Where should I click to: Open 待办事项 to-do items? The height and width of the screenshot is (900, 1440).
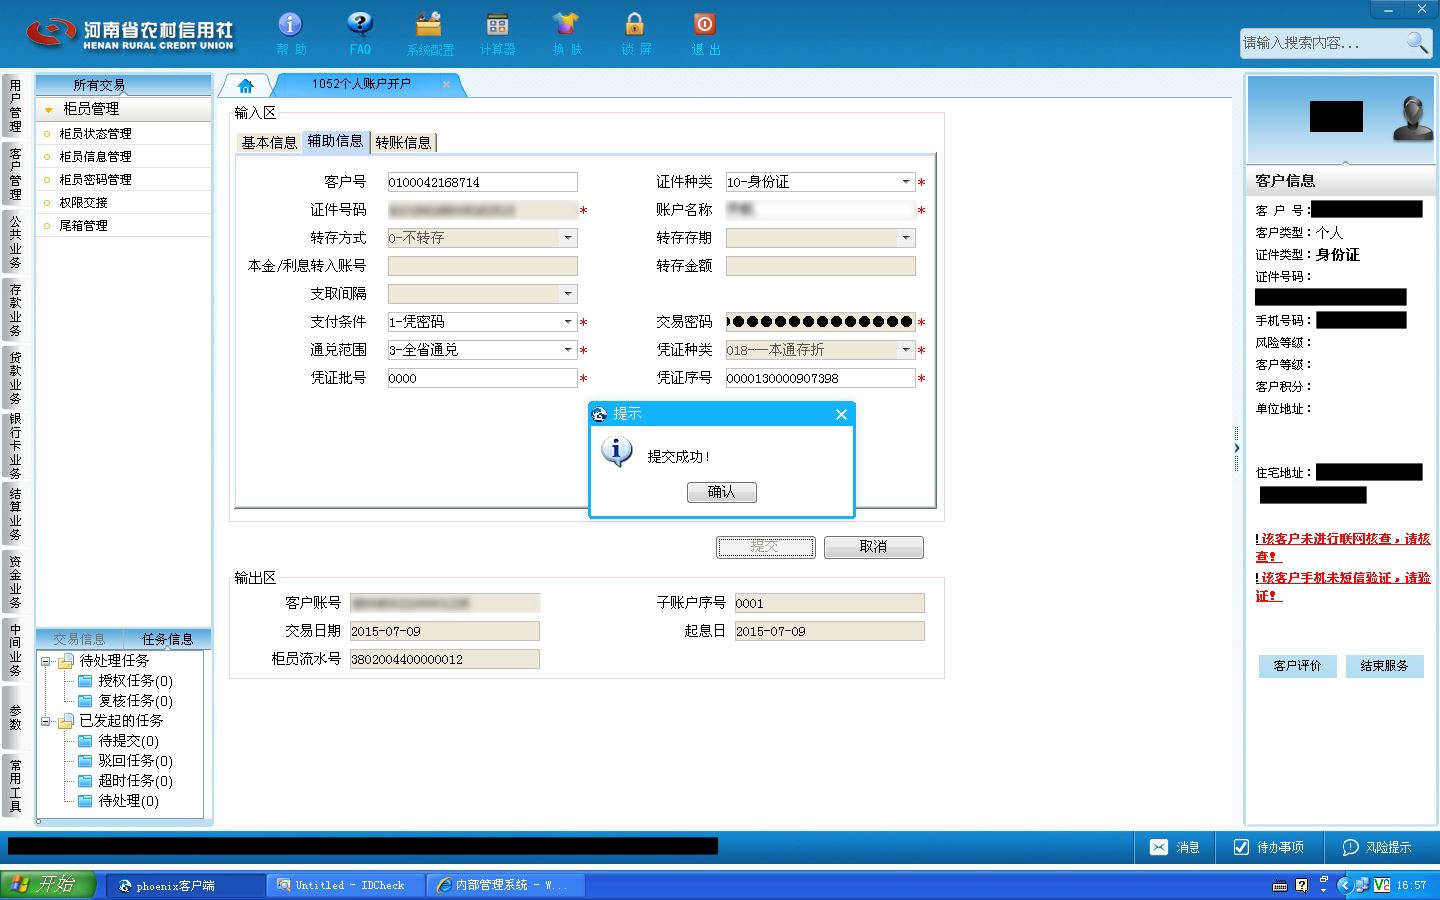(x=1268, y=847)
